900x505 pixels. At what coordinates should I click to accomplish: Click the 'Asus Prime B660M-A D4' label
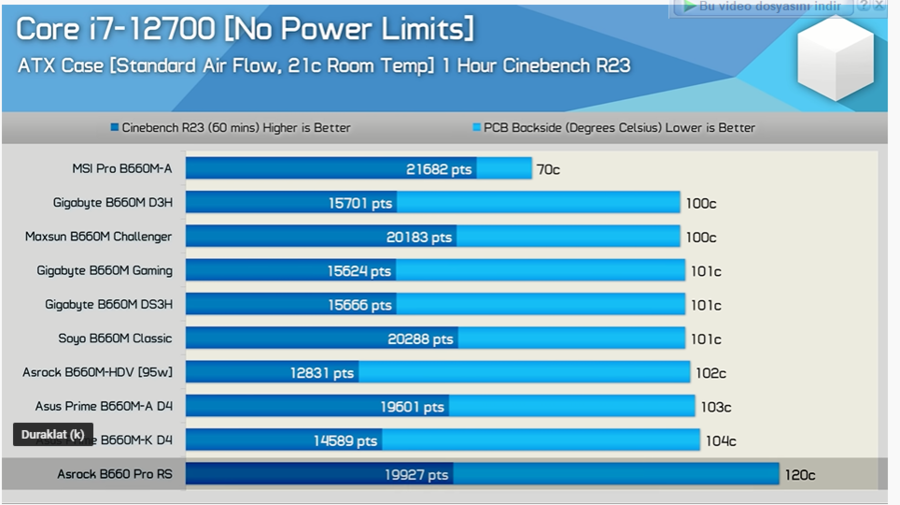pos(104,406)
